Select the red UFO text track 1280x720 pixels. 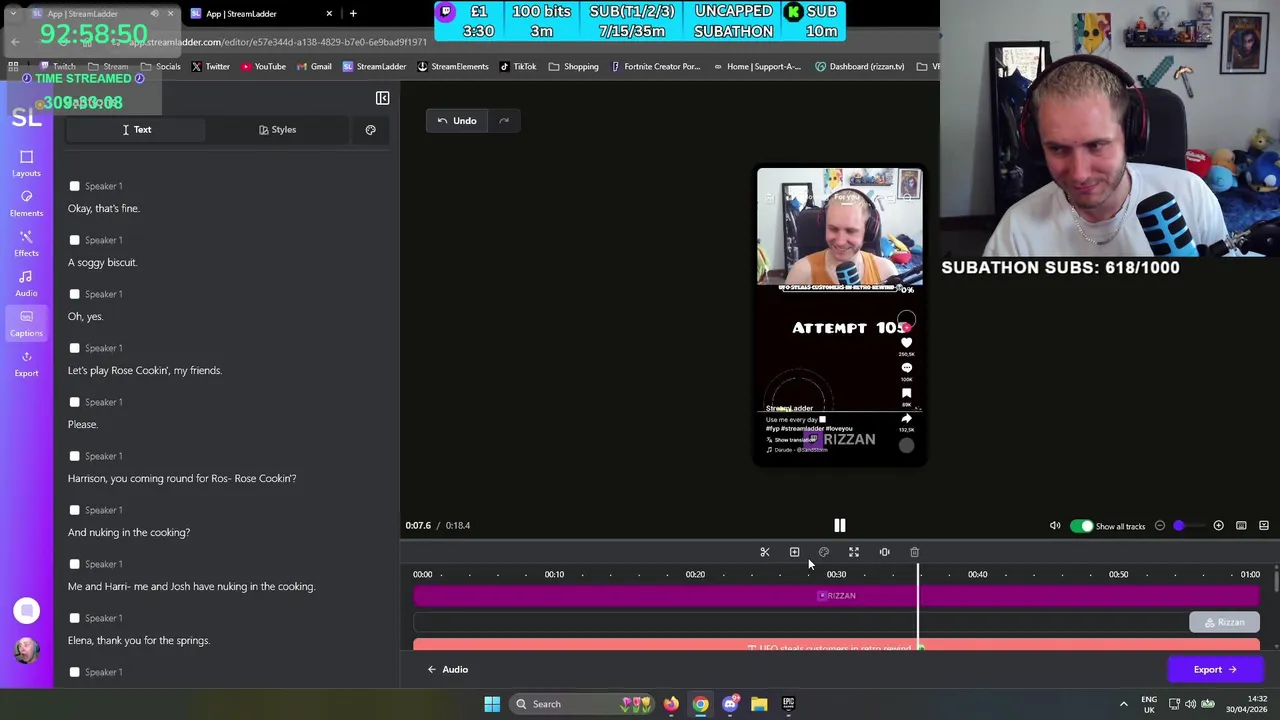pyautogui.click(x=836, y=646)
